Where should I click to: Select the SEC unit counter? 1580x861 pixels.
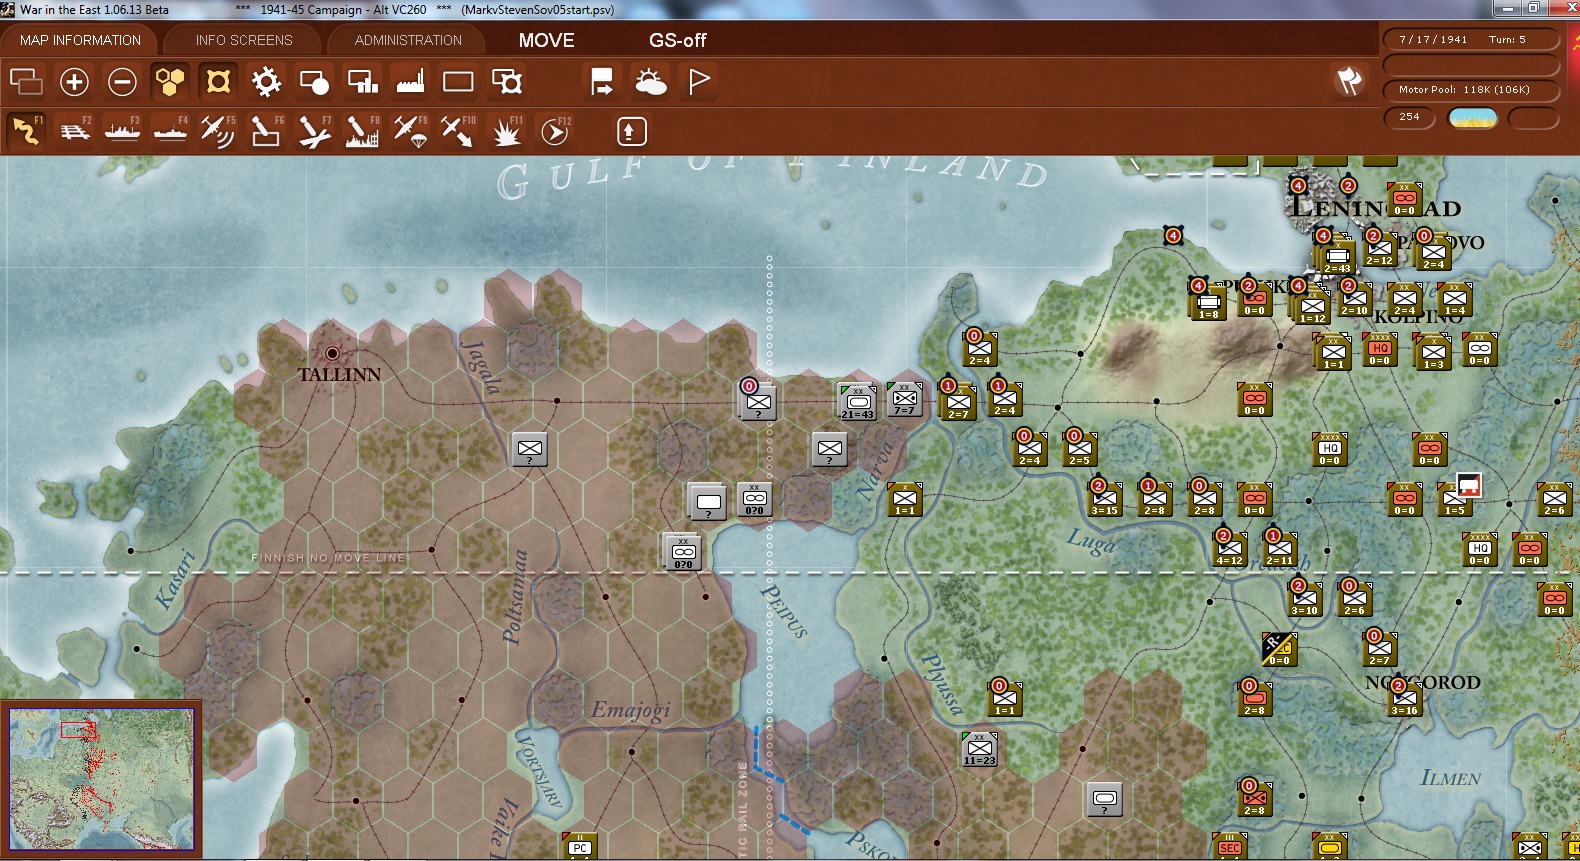(x=1230, y=846)
